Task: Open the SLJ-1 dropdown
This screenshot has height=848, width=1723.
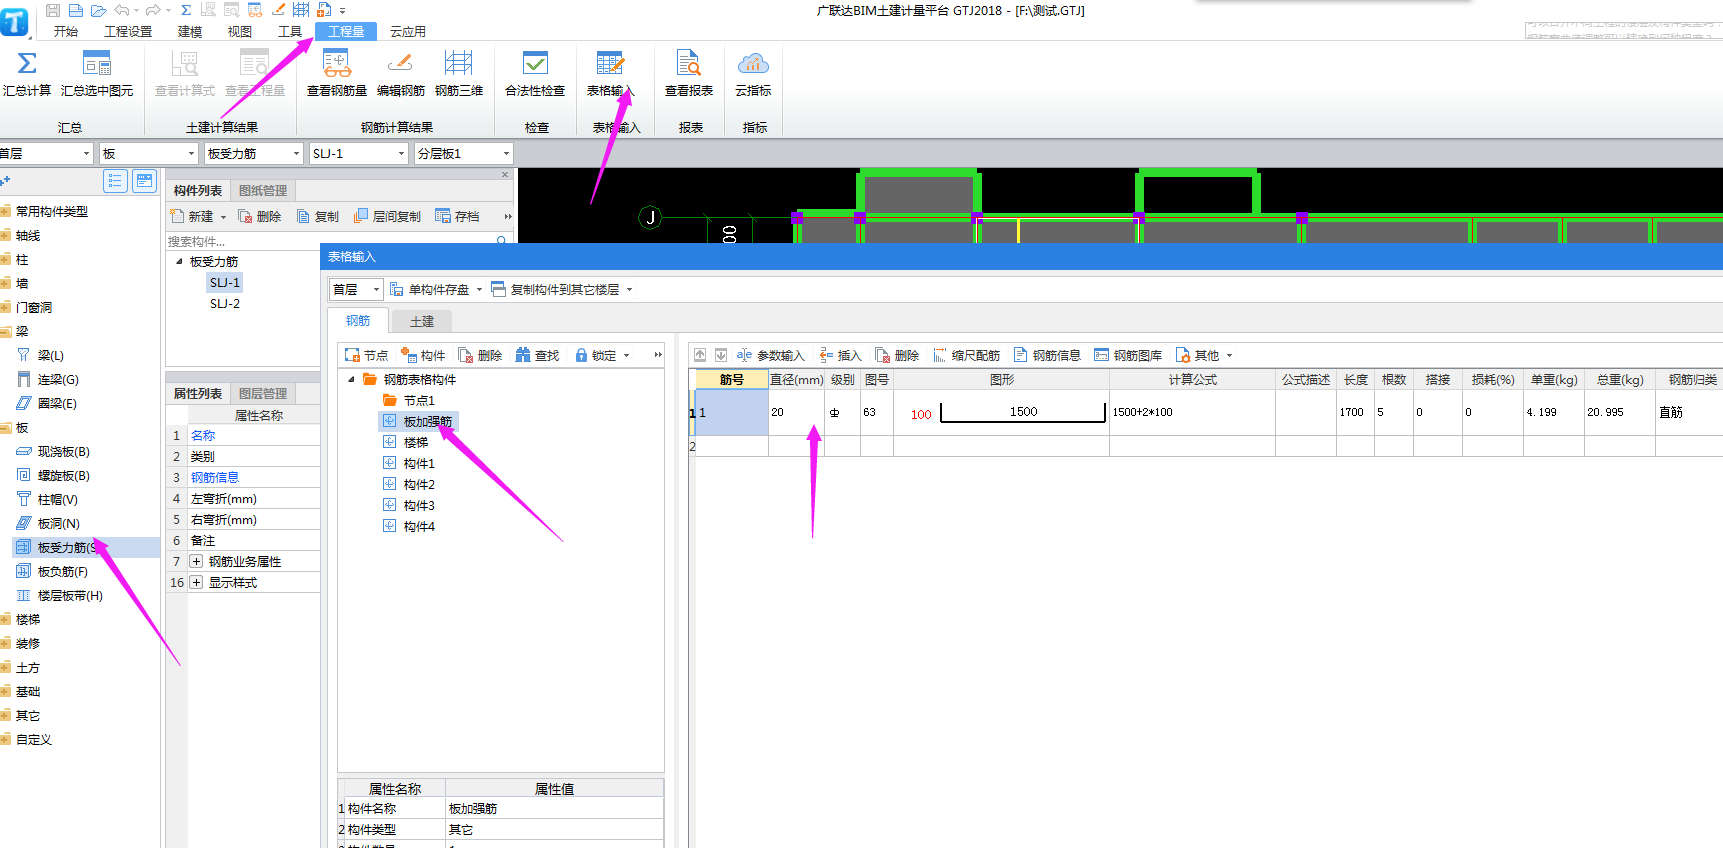Action: click(402, 153)
